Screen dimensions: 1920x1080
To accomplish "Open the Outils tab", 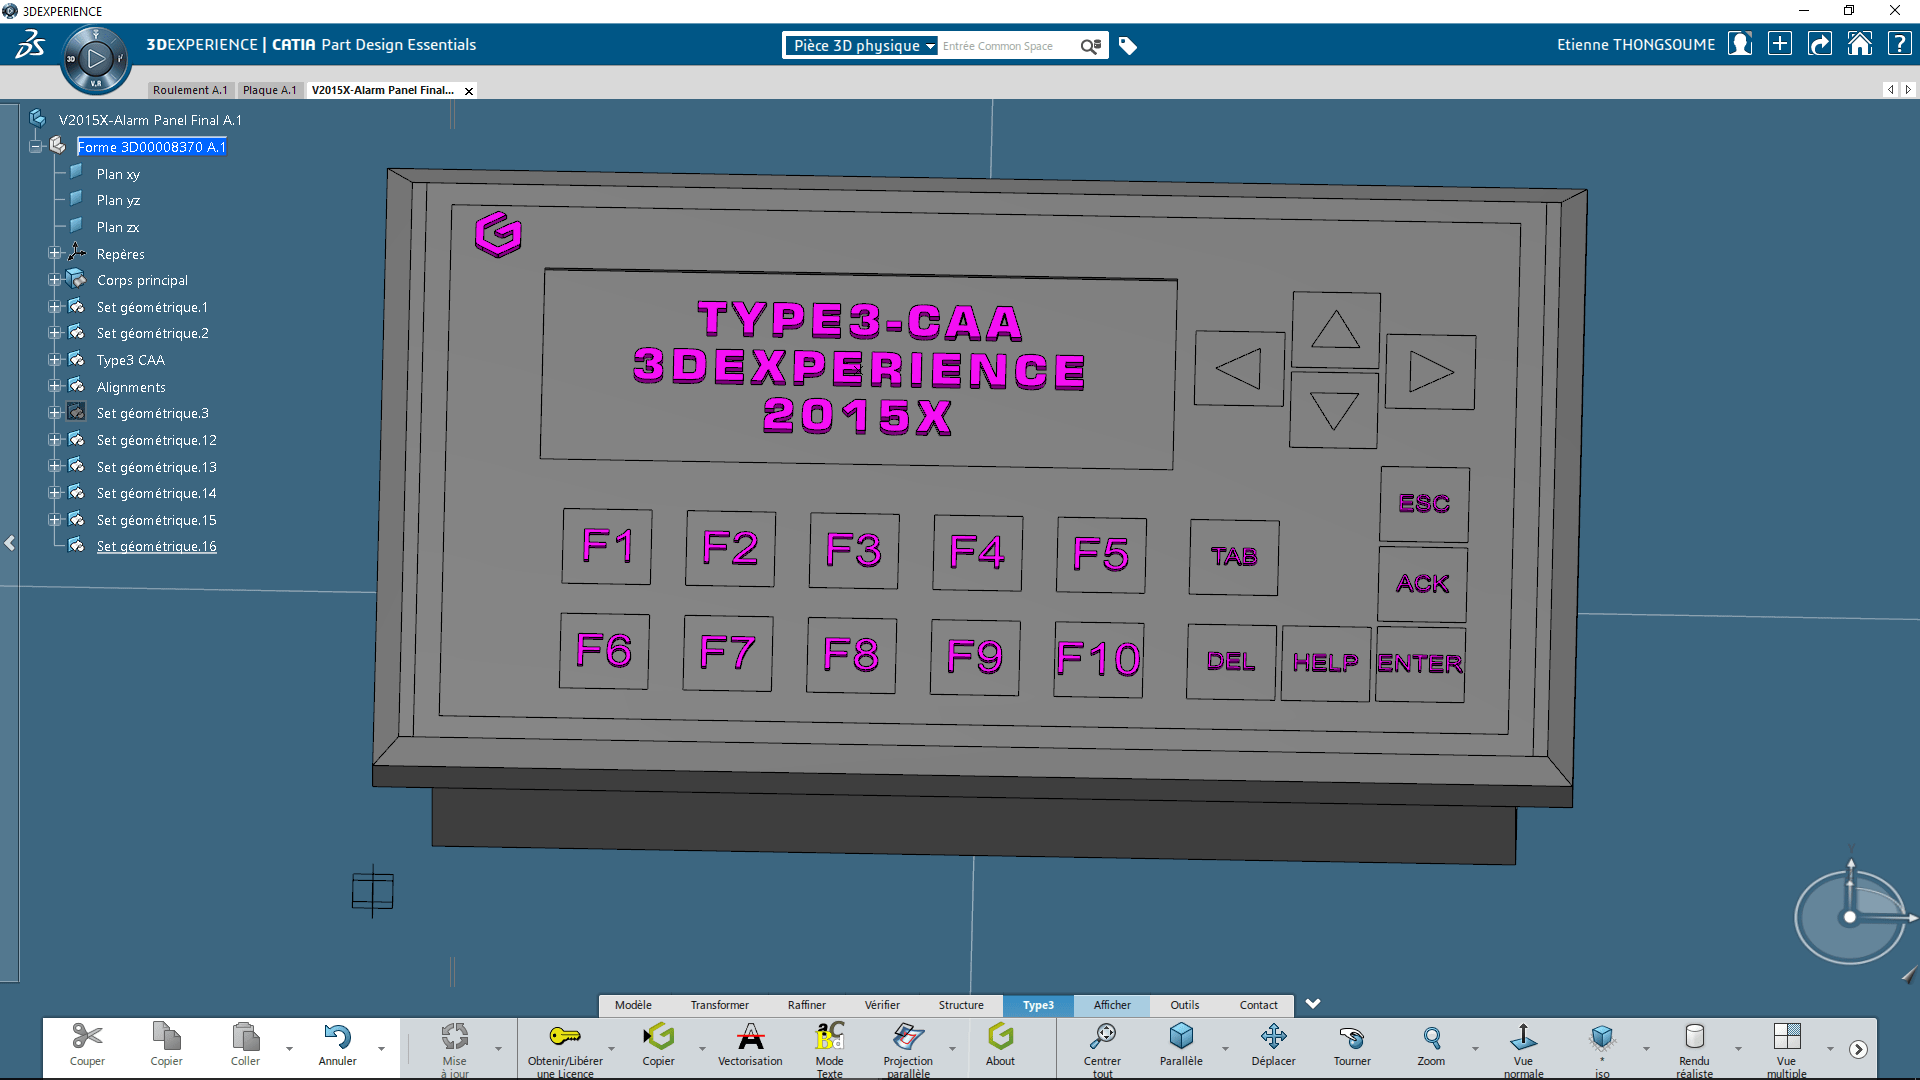I will pos(1185,1005).
